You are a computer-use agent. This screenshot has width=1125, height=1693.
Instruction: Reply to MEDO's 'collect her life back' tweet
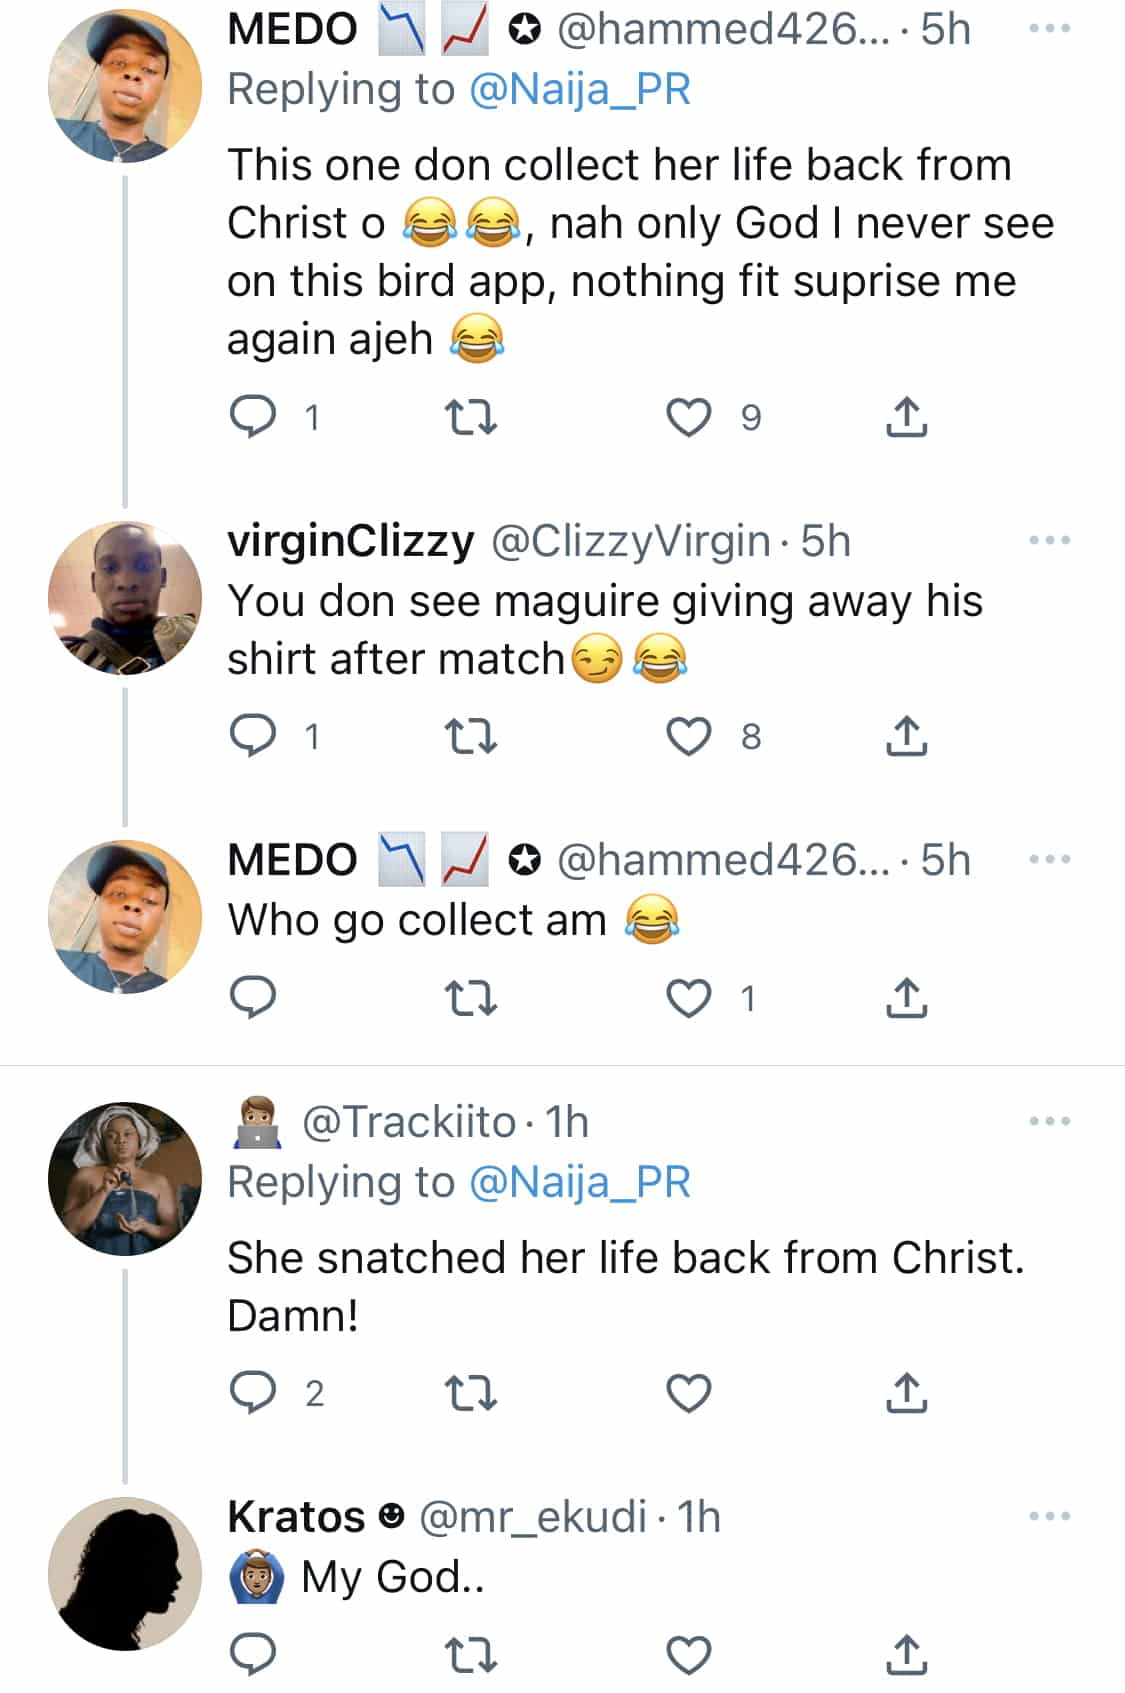click(253, 417)
